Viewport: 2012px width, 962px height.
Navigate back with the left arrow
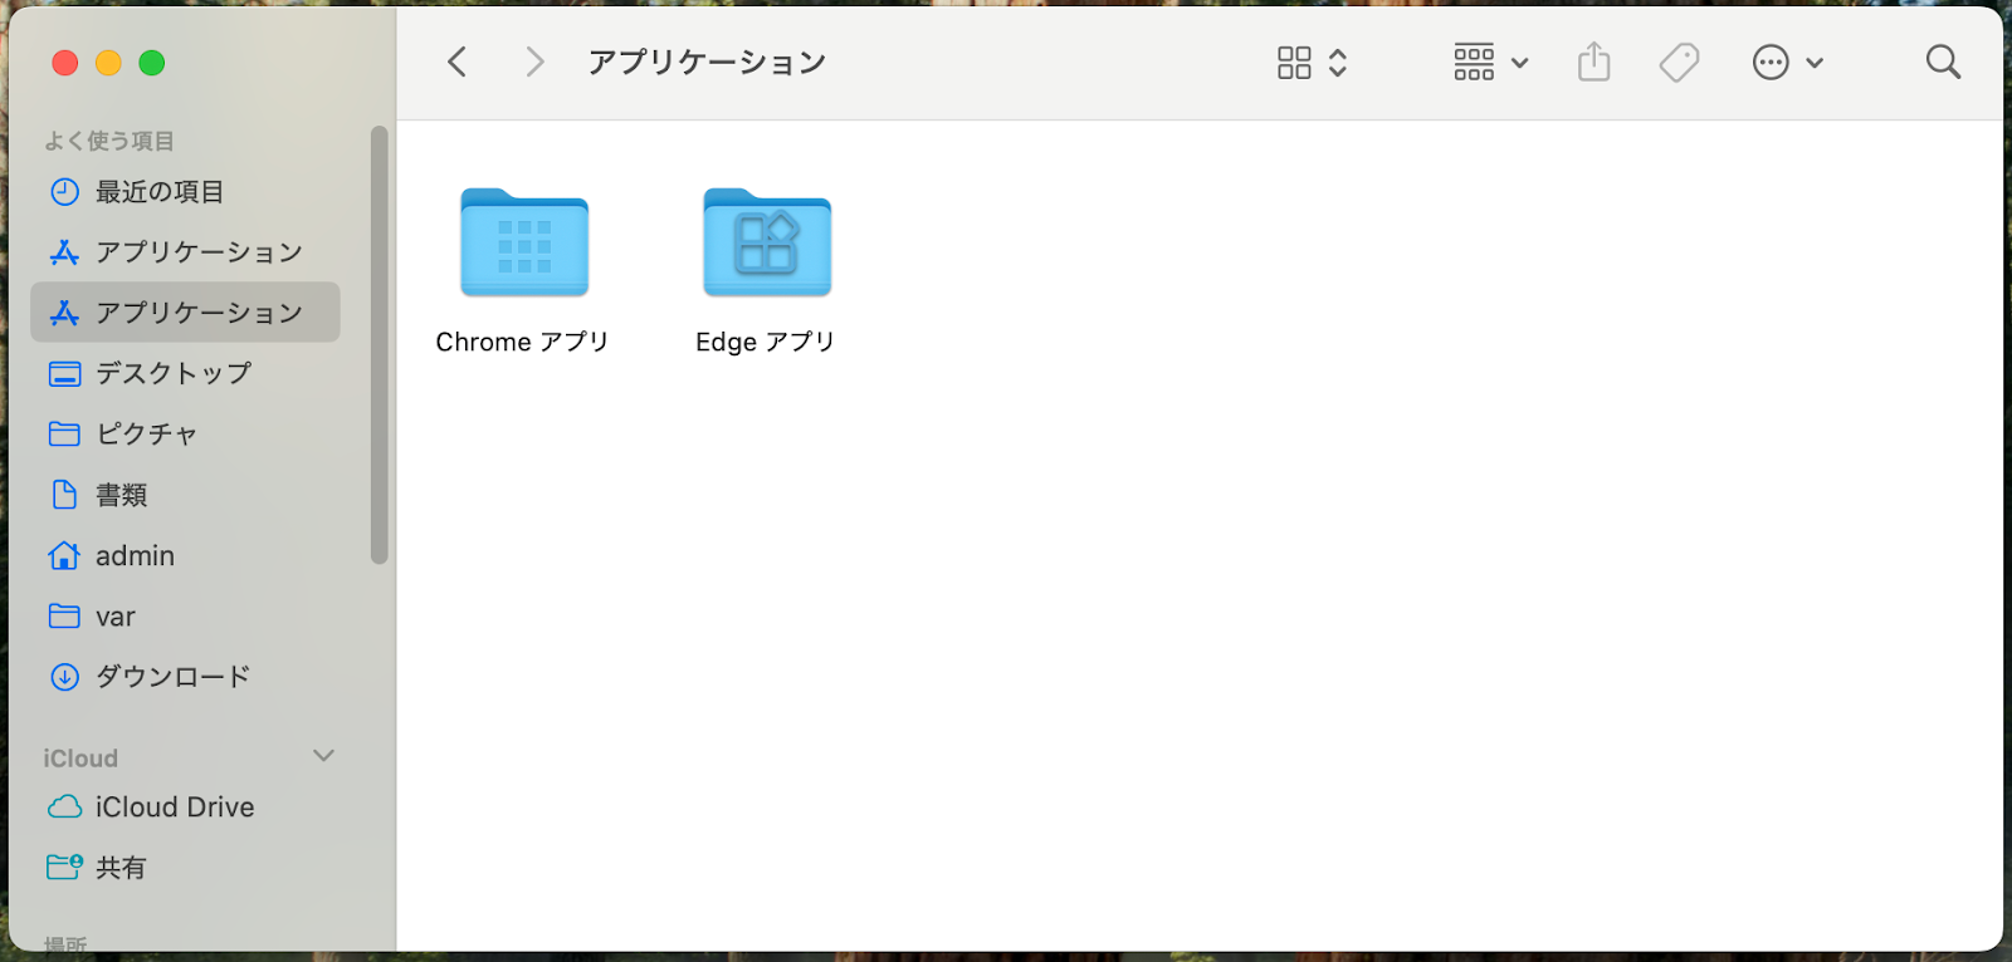456,61
